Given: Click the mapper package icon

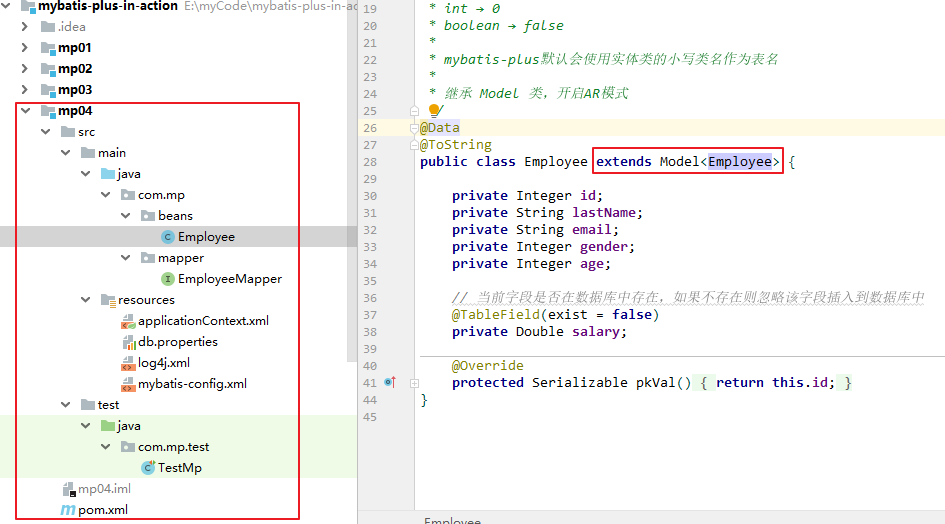Looking at the screenshot, I should pyautogui.click(x=148, y=258).
